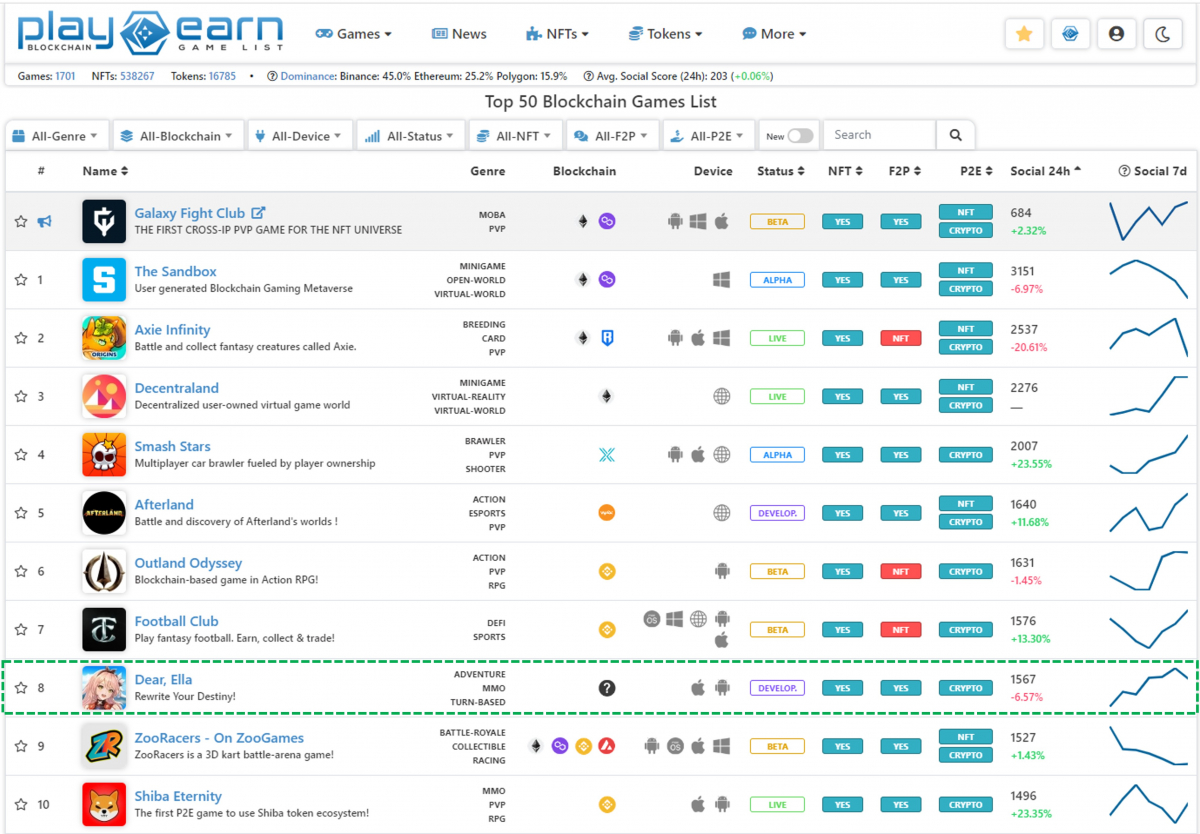Open Galaxy Fight Club external link icon
1200x834 pixels.
coord(258,213)
